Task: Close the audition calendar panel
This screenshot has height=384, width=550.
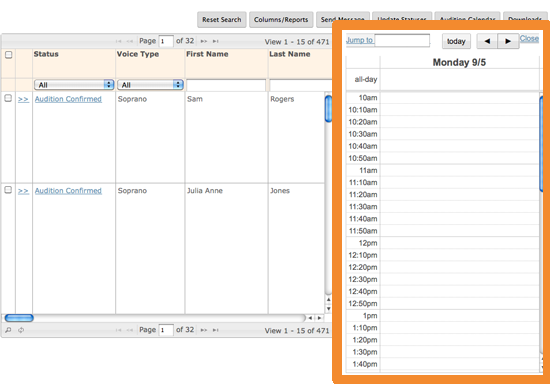Action: [x=529, y=39]
